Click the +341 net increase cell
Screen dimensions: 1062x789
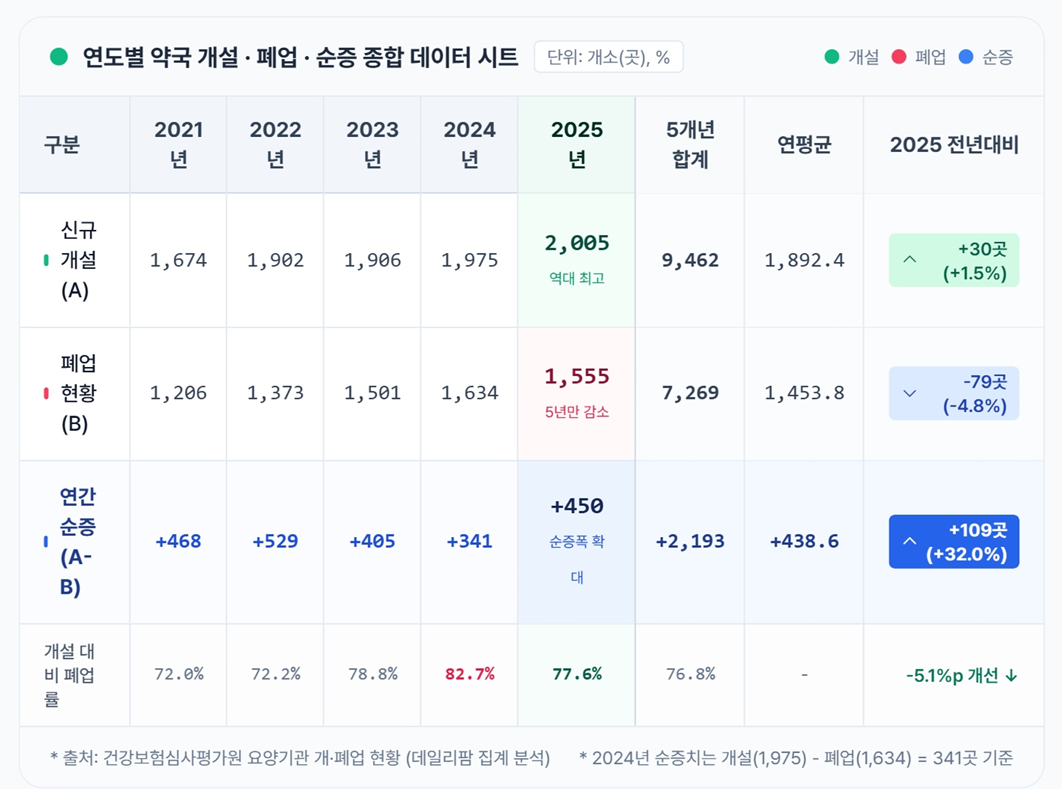[x=469, y=541]
